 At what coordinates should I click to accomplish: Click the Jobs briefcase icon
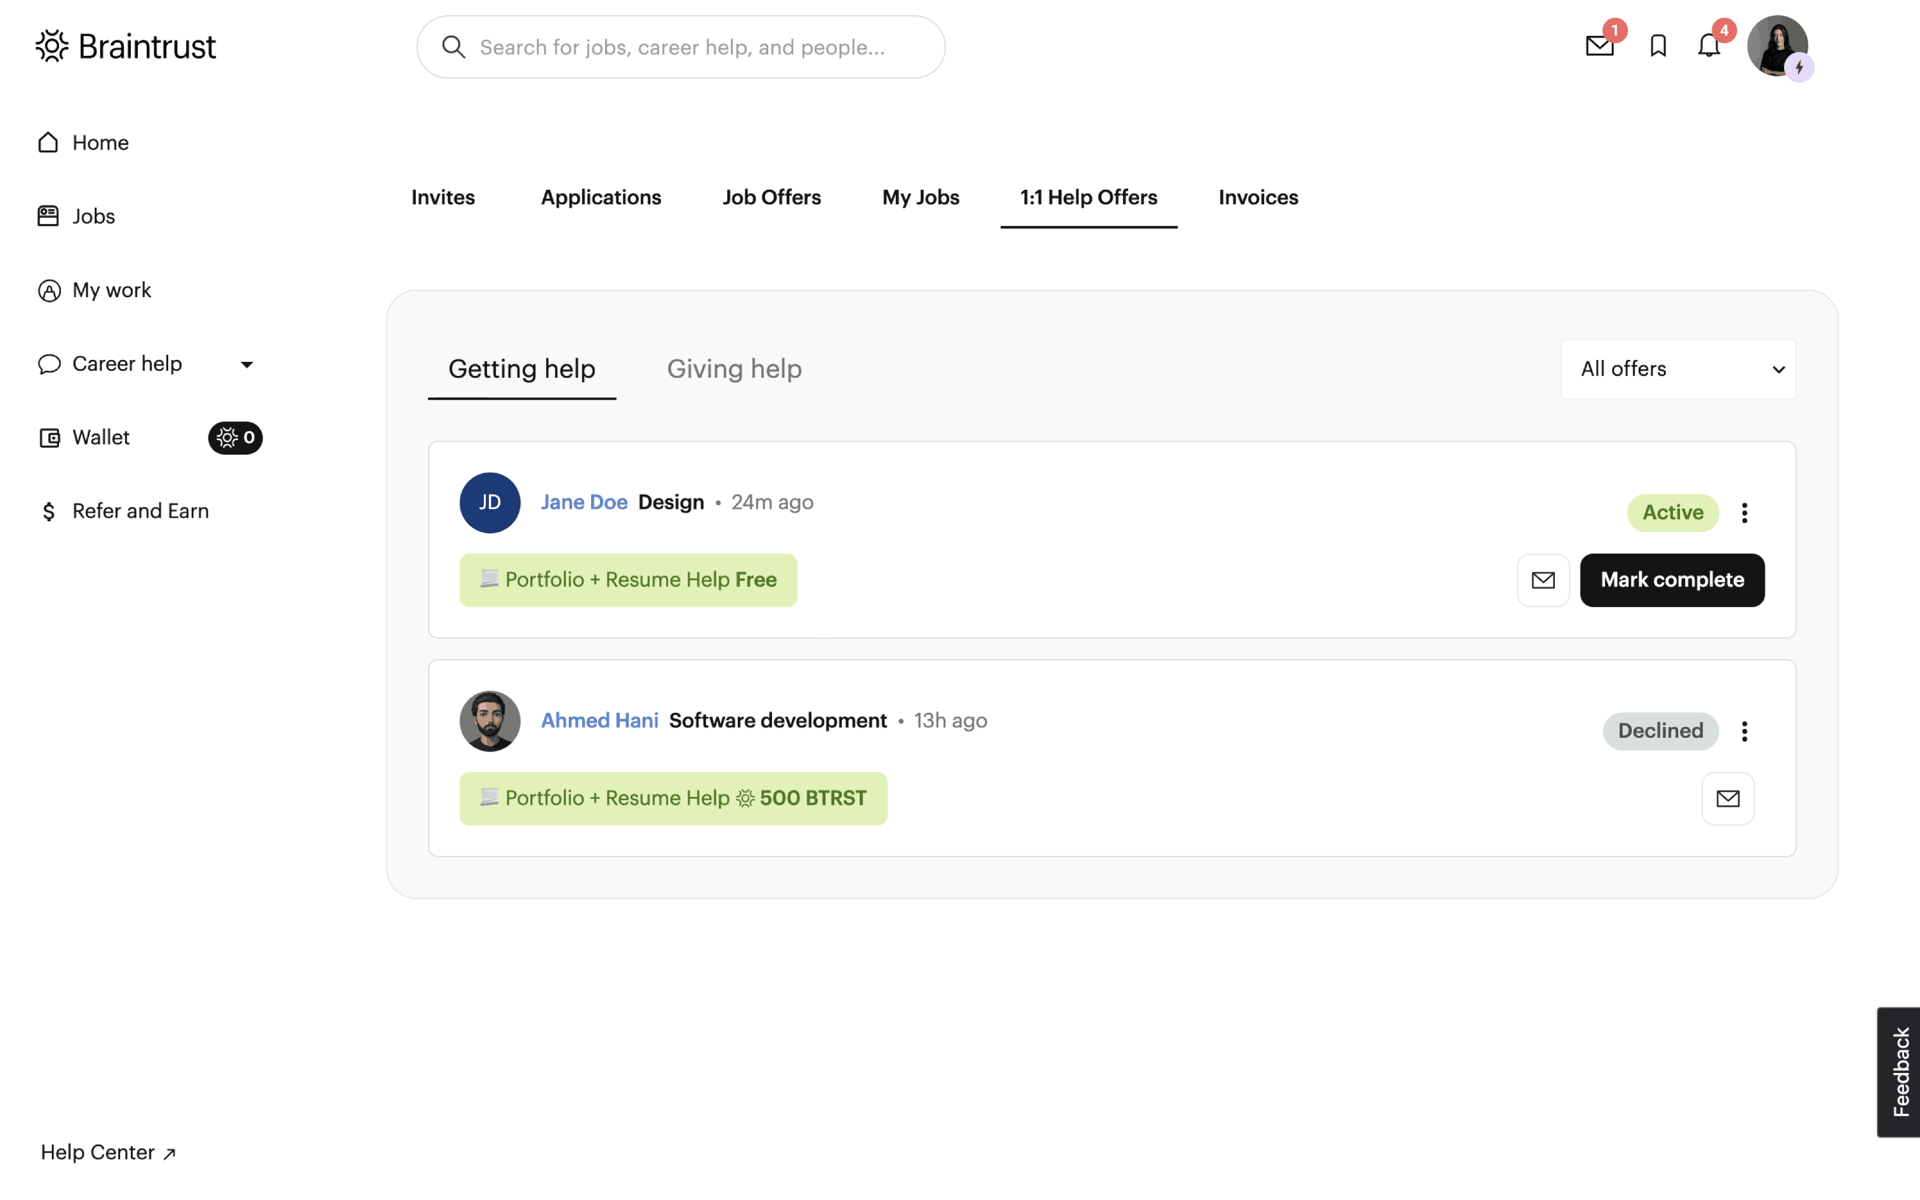click(x=48, y=216)
